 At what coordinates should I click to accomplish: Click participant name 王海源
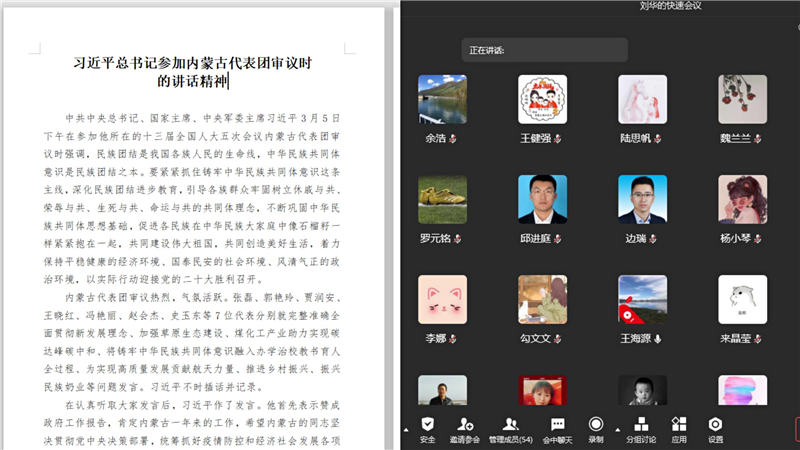[x=635, y=338]
